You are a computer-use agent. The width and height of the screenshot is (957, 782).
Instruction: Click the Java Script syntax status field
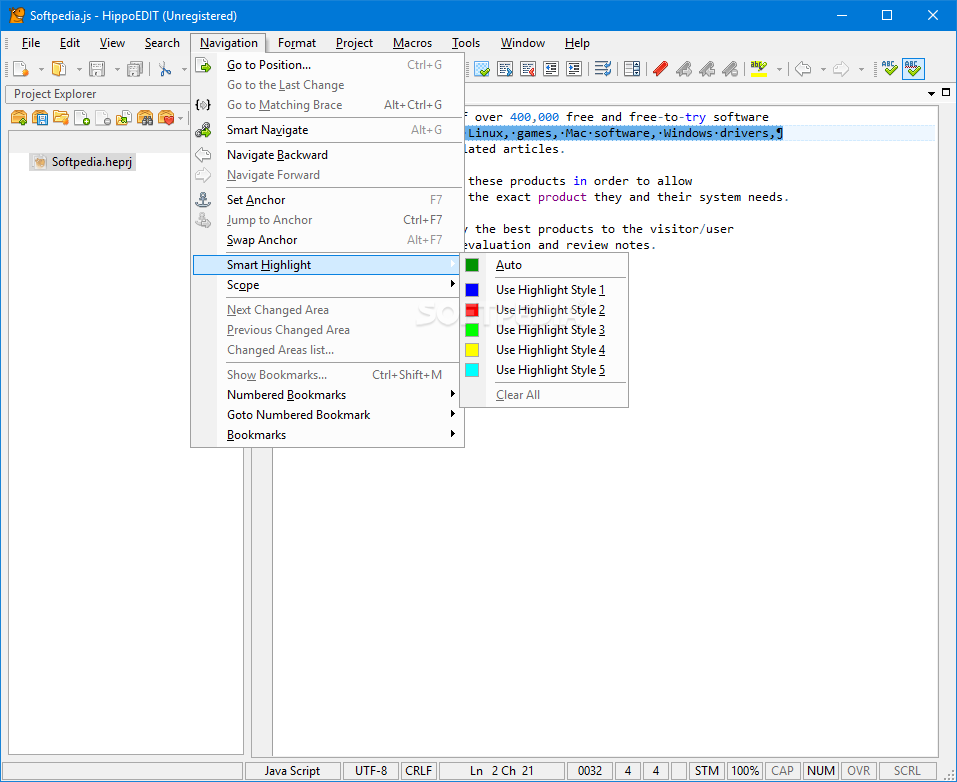click(x=292, y=770)
